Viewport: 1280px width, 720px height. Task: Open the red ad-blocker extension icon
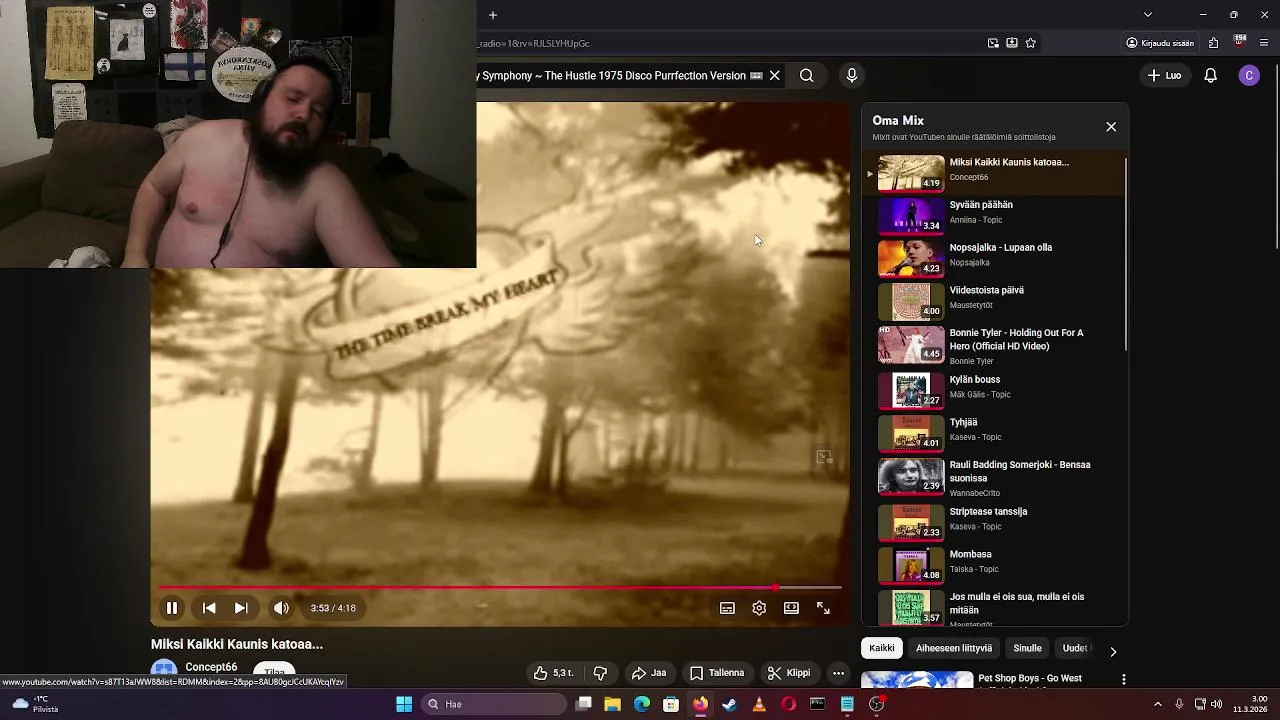[x=1240, y=42]
